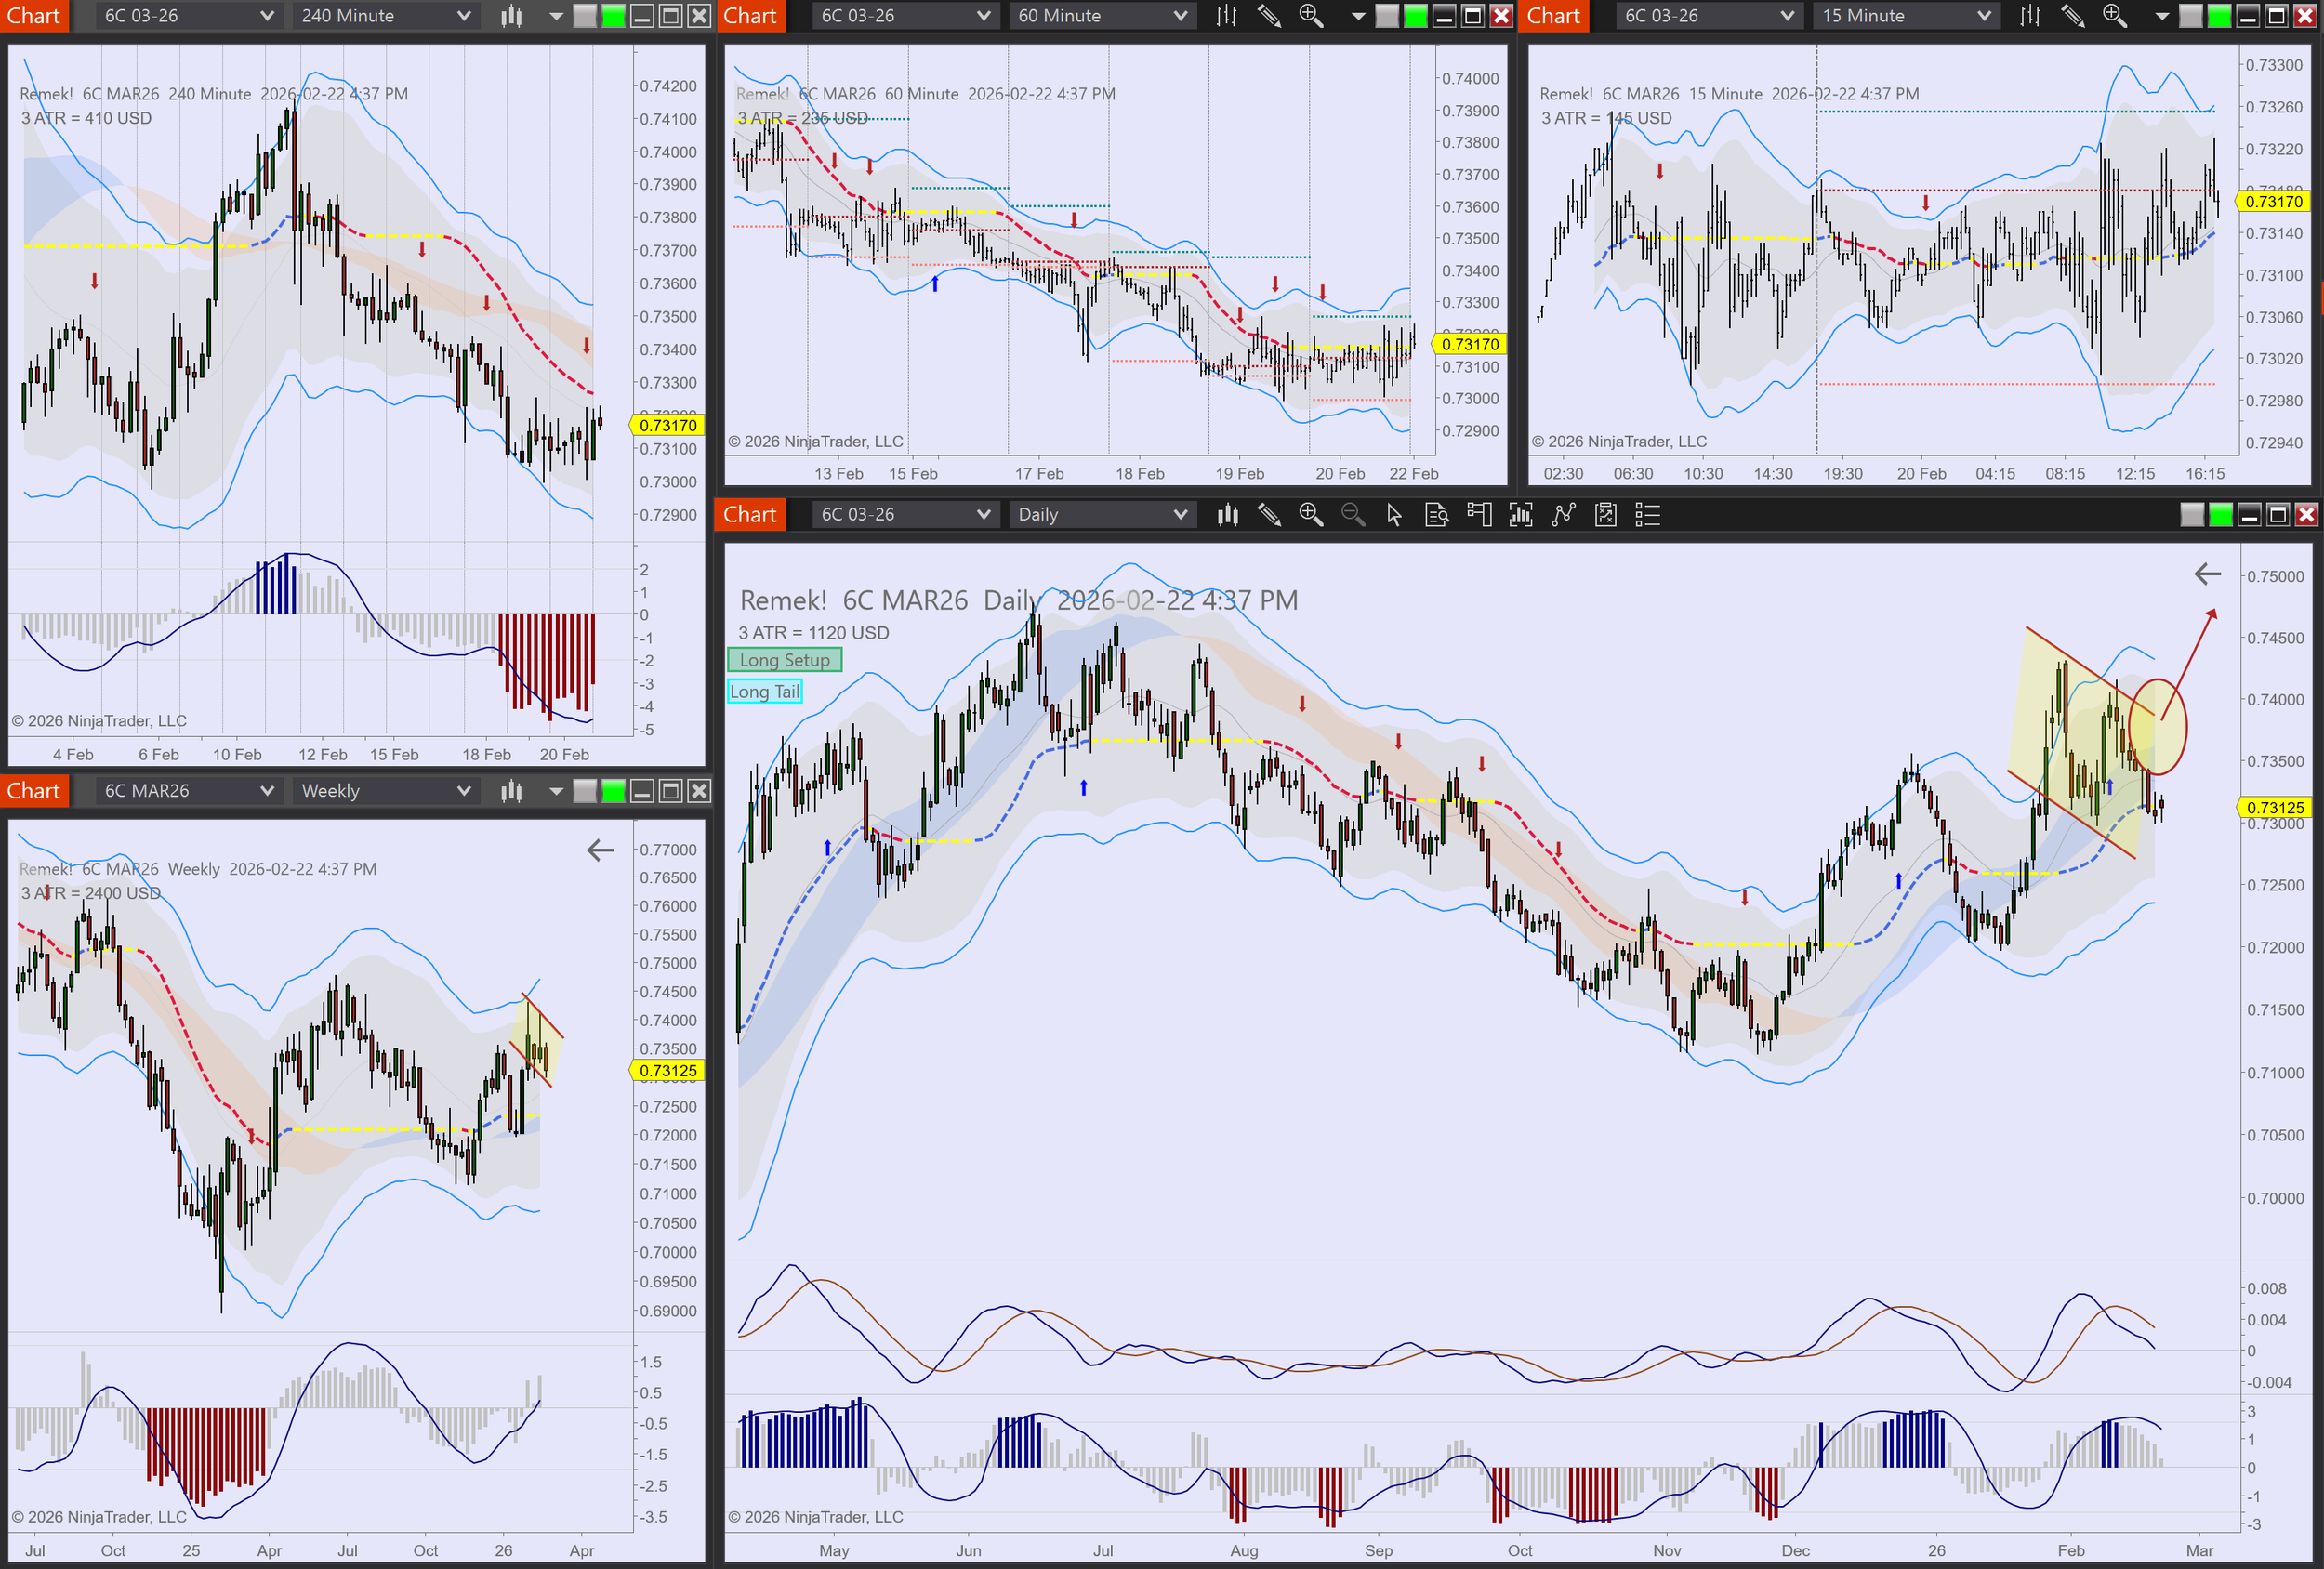Screen dimensions: 2324x1569
Task: Toggle the Long Tail button
Action: pos(764,692)
